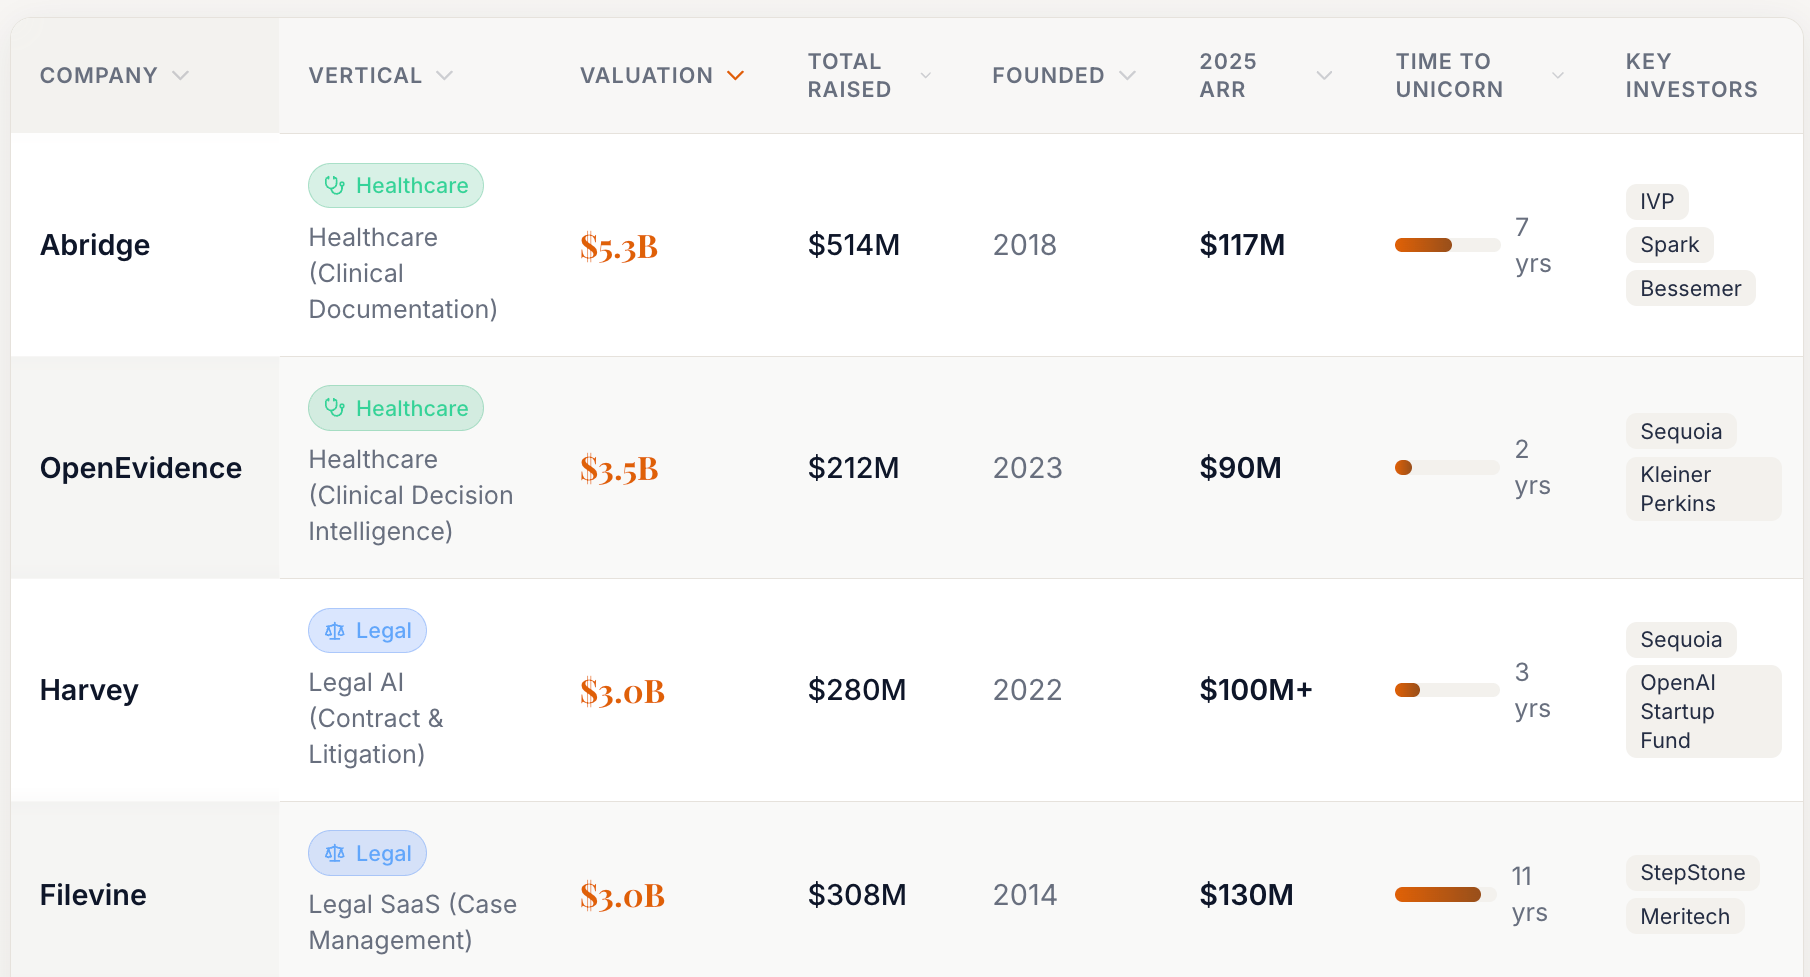Screen dimensions: 1810x977
Task: Click OpenEvidence's $3.5B valuation figure
Action: point(619,468)
